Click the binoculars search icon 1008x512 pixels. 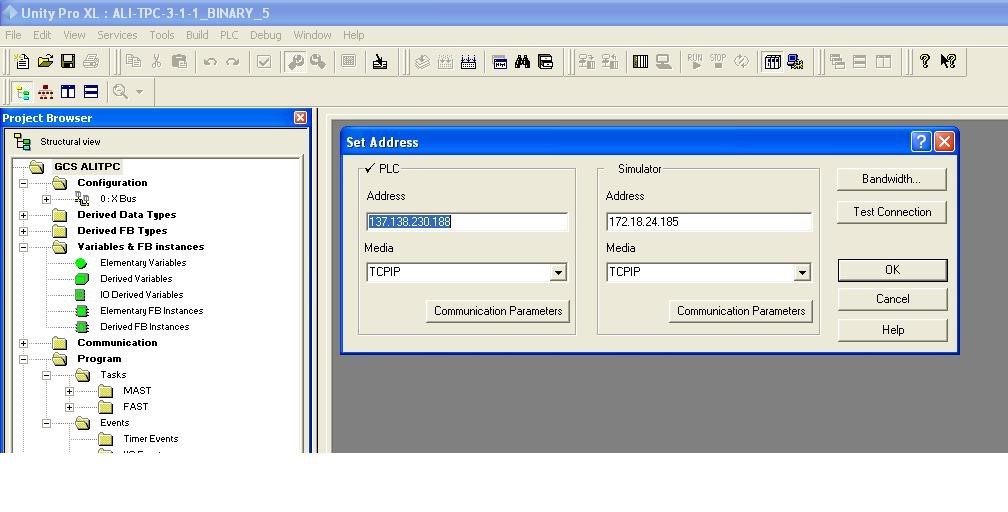[522, 62]
